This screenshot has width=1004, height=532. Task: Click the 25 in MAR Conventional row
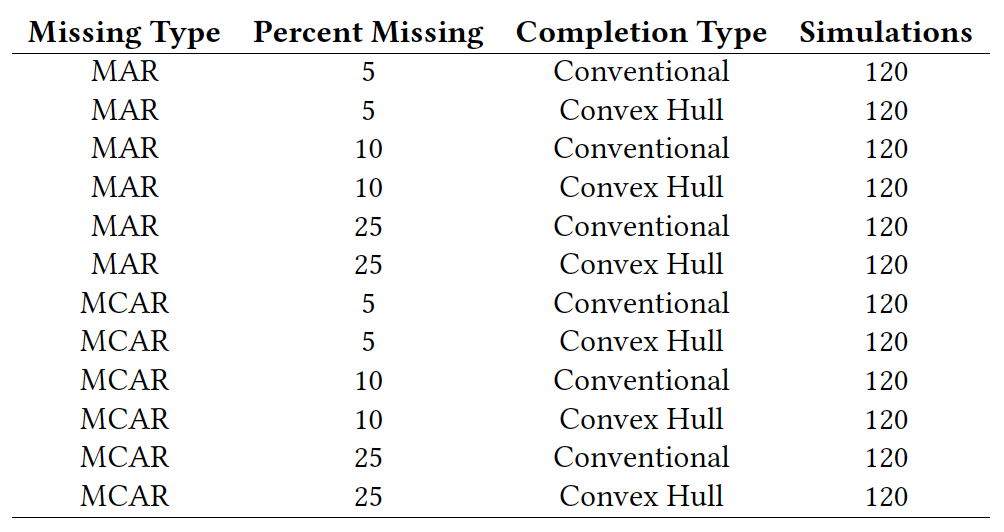click(368, 227)
